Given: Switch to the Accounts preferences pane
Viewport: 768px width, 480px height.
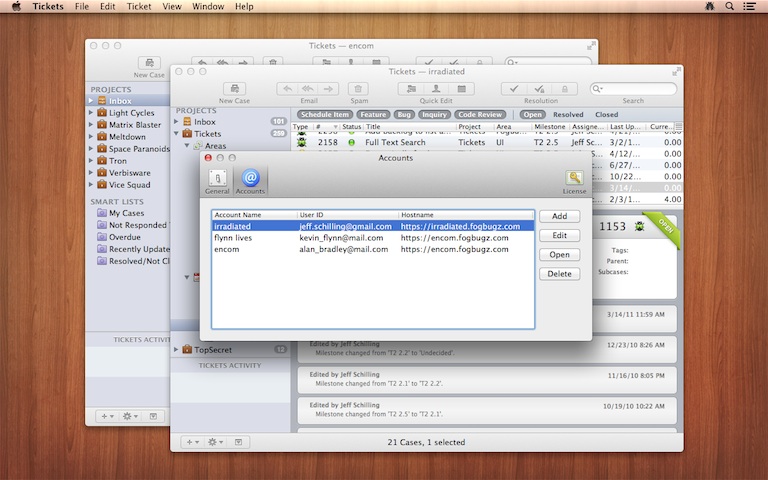Looking at the screenshot, I should 250,179.
